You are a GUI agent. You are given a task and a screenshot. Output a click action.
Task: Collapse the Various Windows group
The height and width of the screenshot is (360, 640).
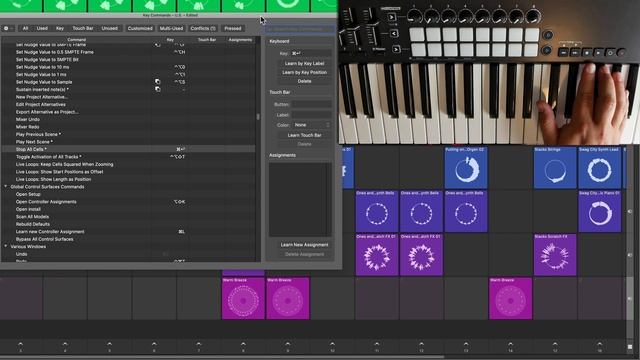tap(6, 247)
